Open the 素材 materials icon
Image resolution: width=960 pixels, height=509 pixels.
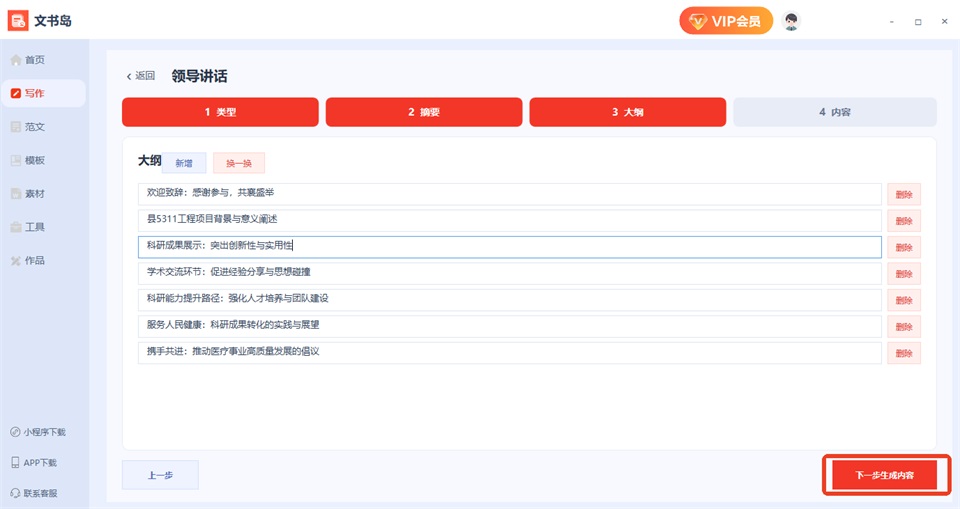pos(16,194)
